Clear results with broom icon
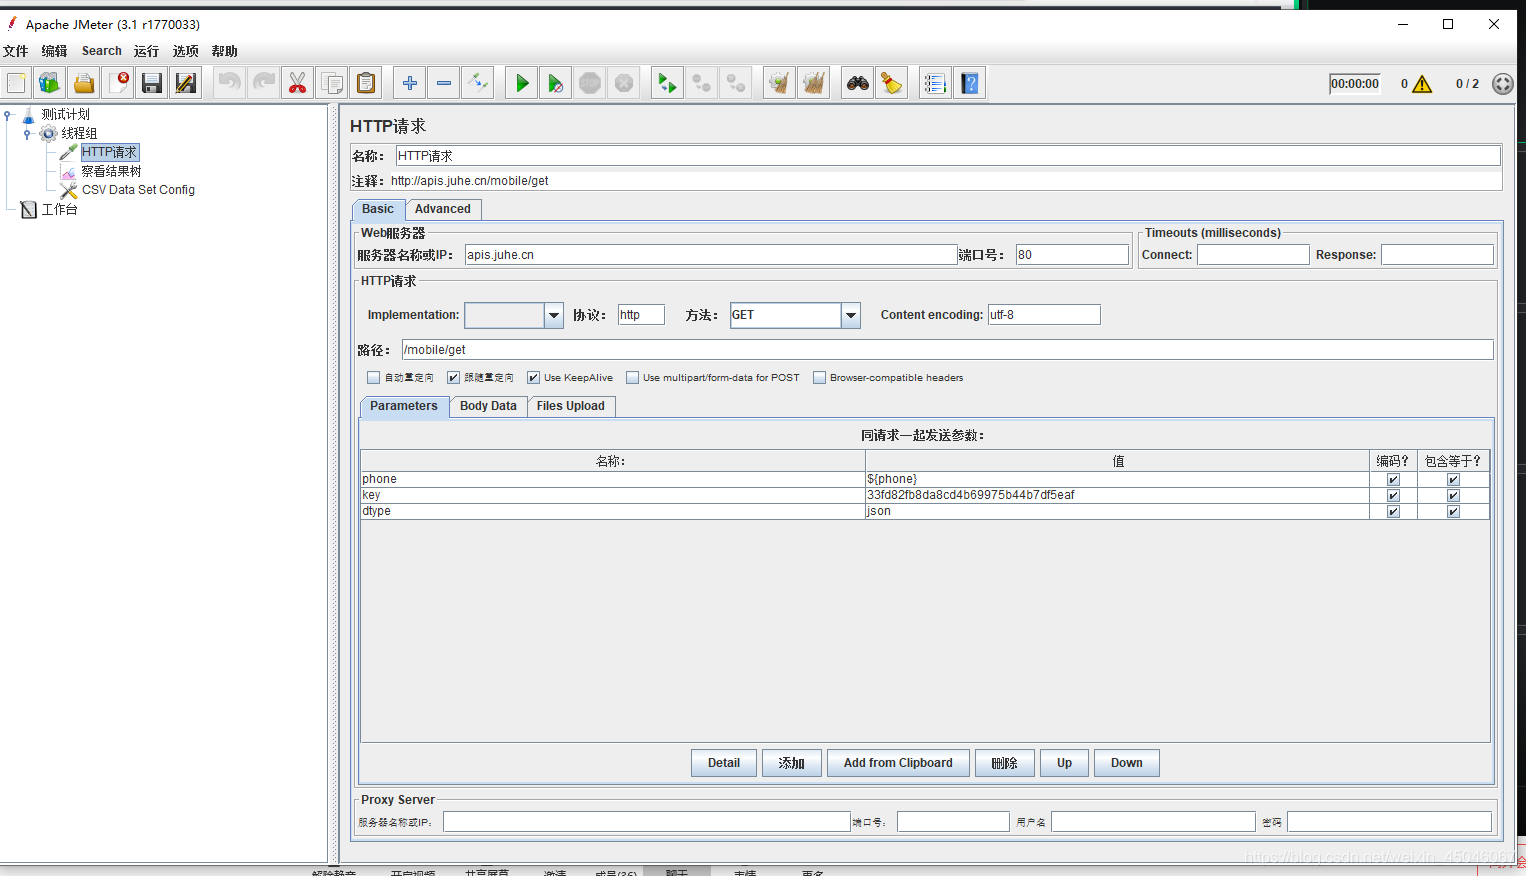Screen dimensions: 1526x876 (x=779, y=83)
